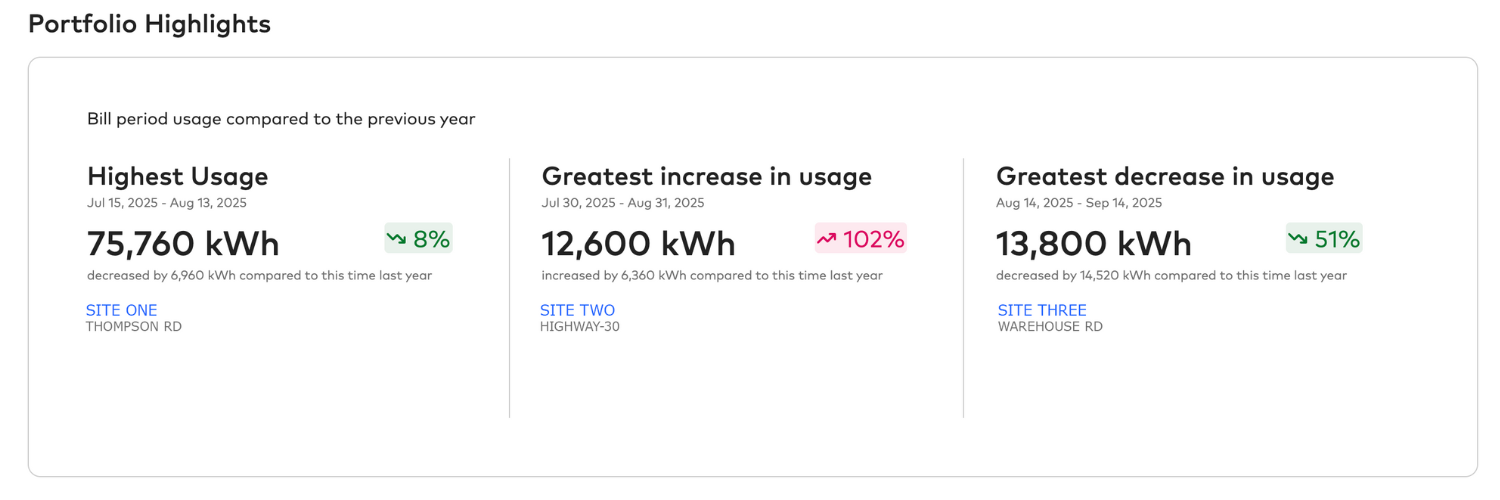Select the Greatest decrease in usage title

click(1165, 177)
